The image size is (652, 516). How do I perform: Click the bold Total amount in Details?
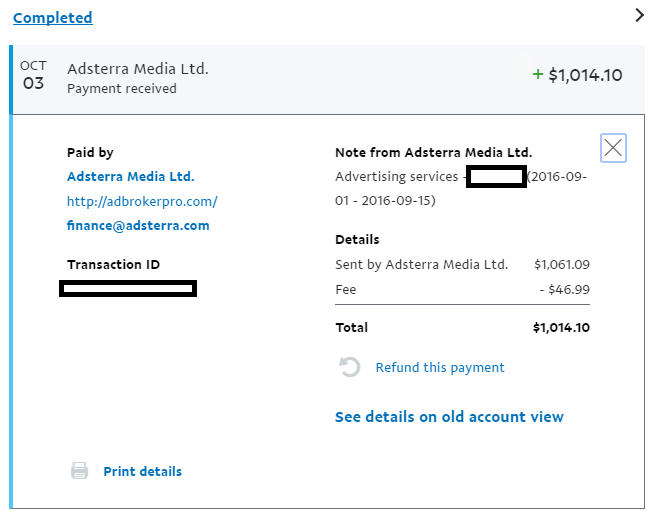[561, 327]
